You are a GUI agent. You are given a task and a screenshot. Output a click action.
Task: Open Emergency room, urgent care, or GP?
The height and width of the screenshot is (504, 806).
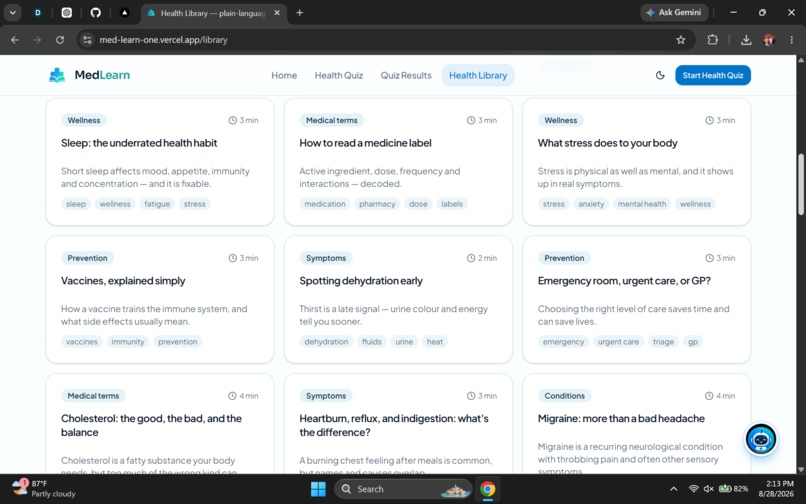coord(624,281)
